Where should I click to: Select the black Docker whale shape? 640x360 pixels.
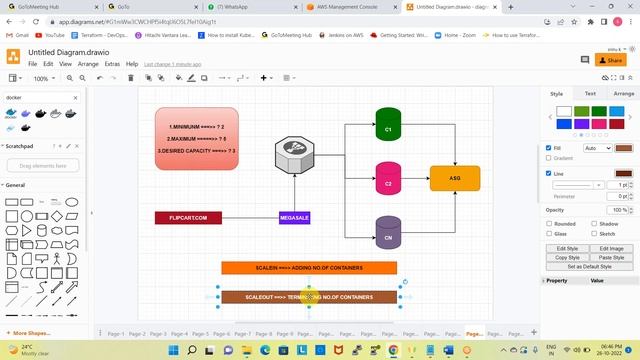point(40,114)
